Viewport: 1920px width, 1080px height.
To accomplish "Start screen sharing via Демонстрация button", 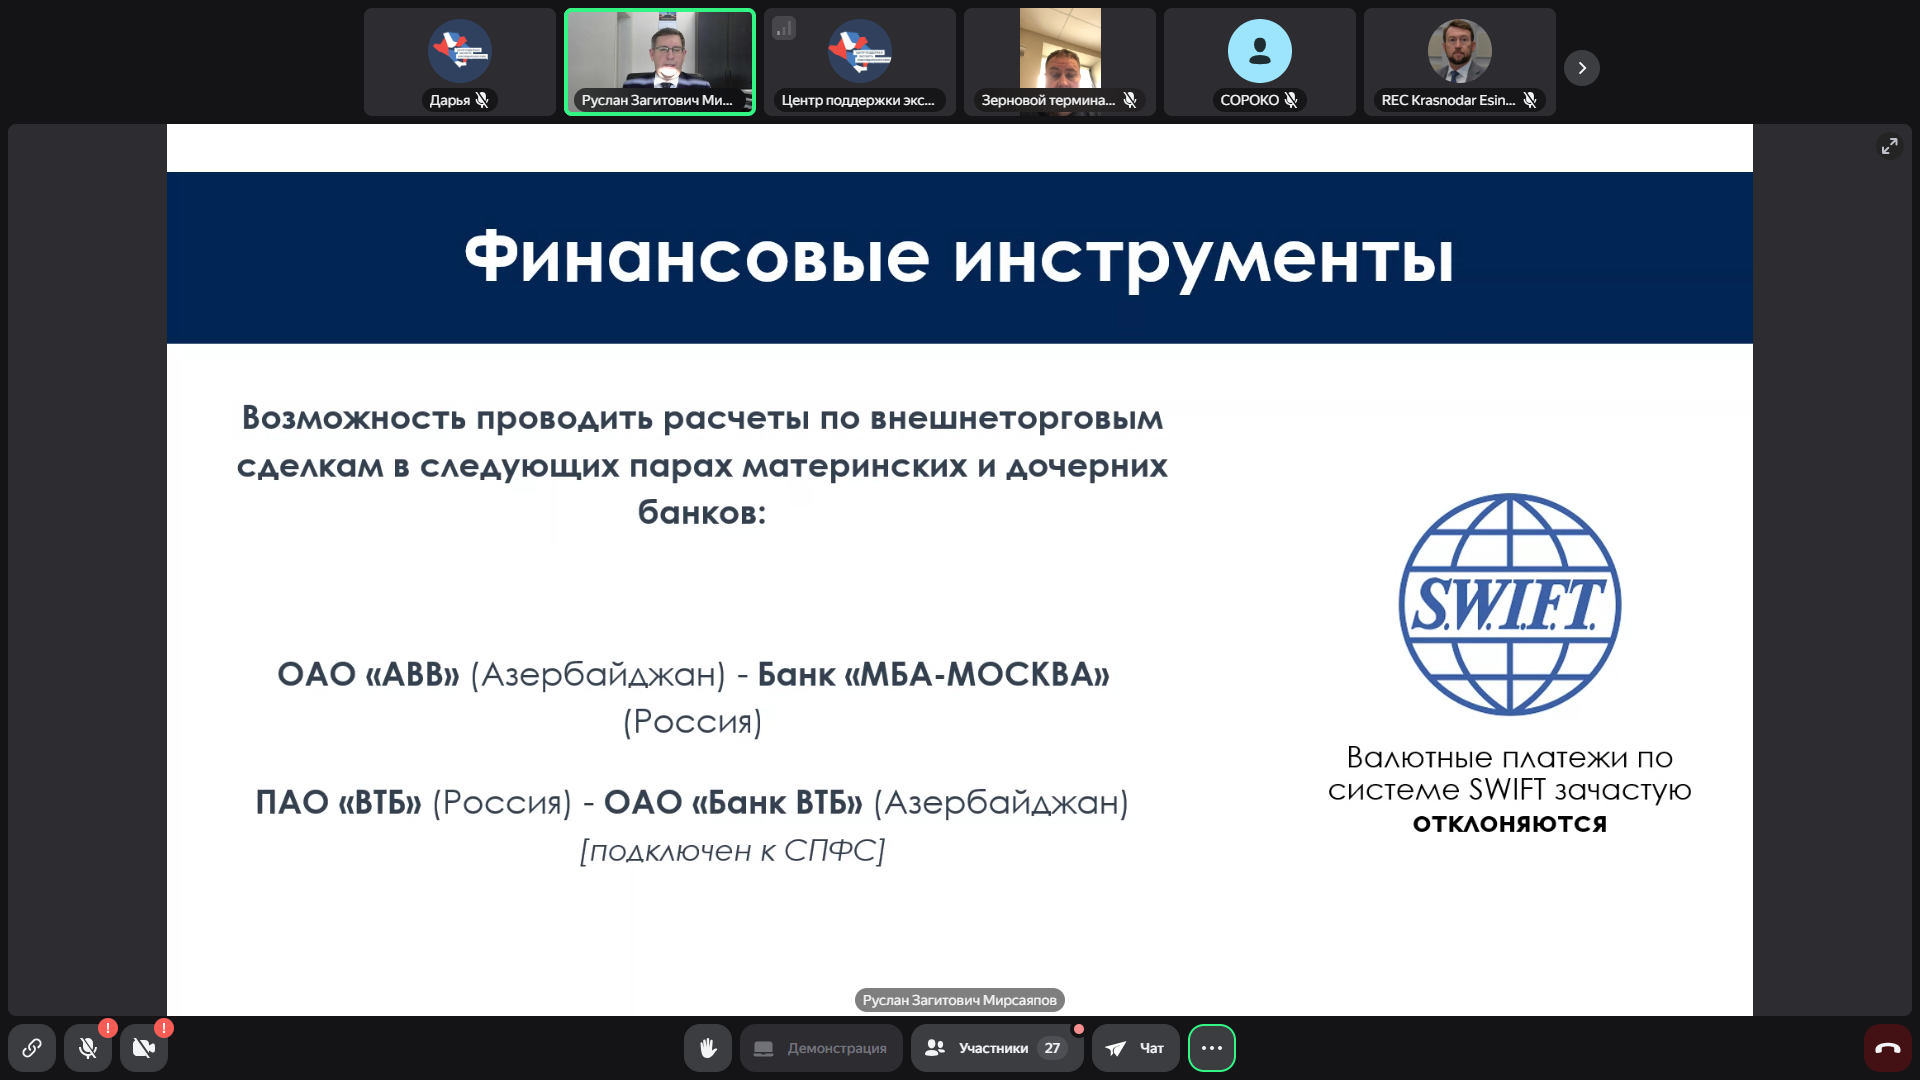I will tap(821, 1048).
